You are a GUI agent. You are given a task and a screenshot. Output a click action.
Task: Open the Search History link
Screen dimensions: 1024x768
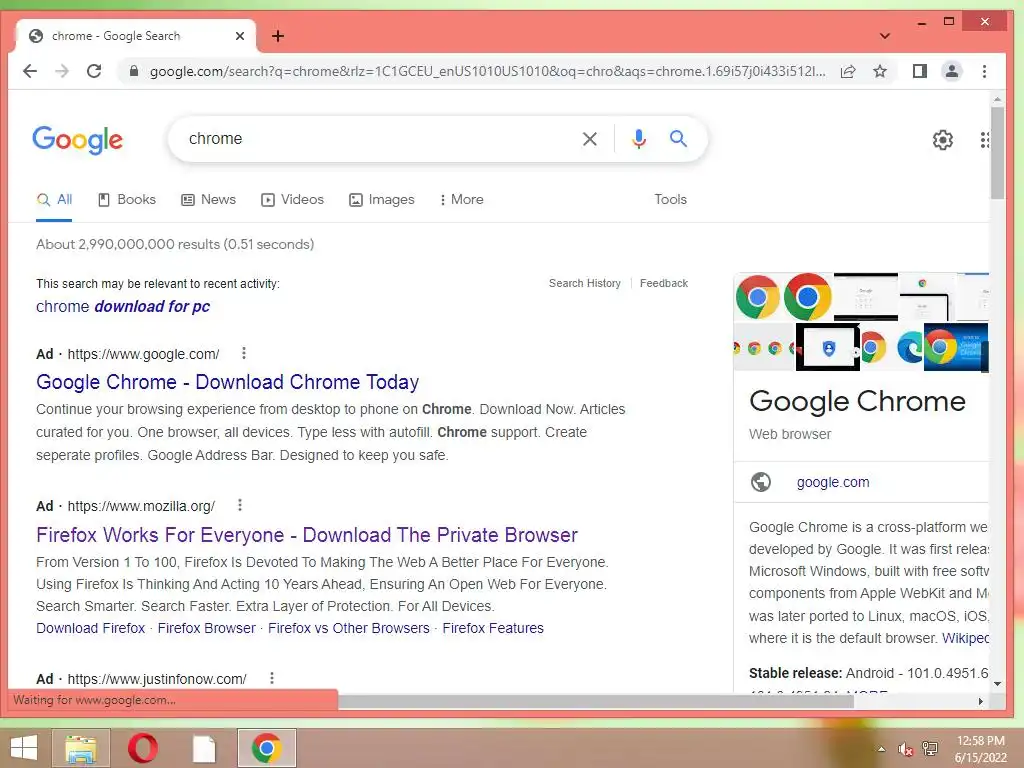point(584,283)
